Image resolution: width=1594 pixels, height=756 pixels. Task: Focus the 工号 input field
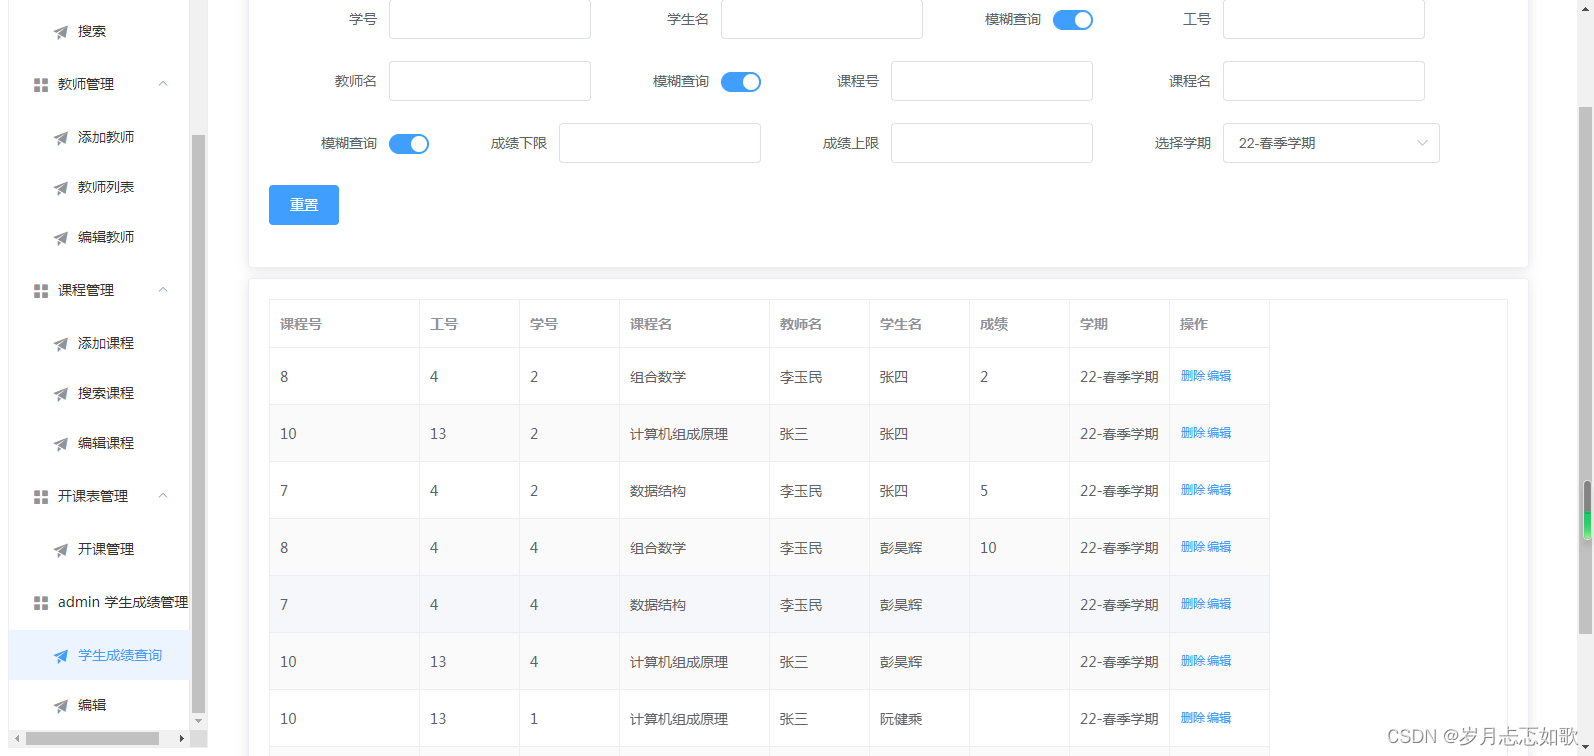pos(1324,19)
